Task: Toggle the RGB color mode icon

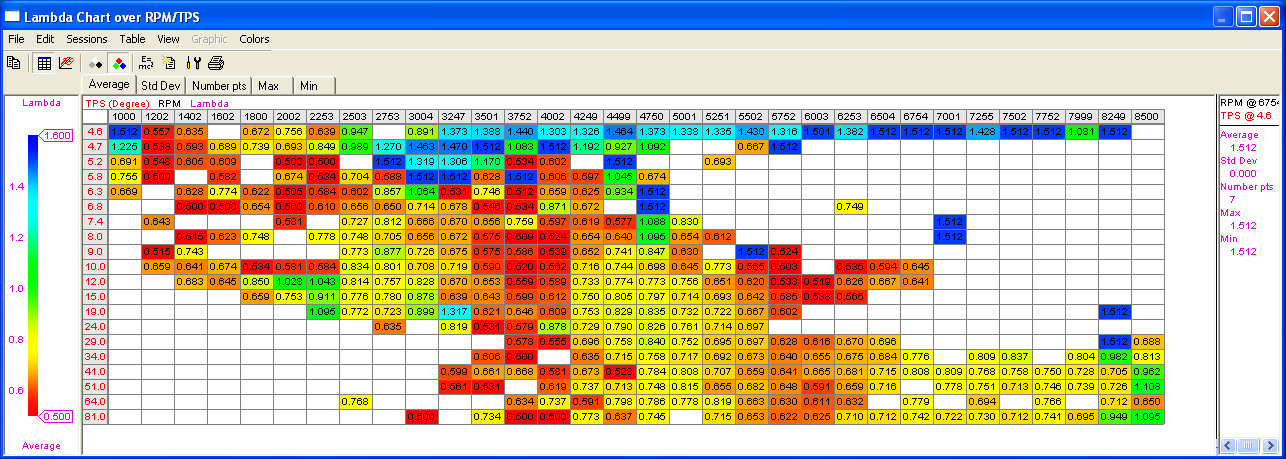Action: point(119,62)
